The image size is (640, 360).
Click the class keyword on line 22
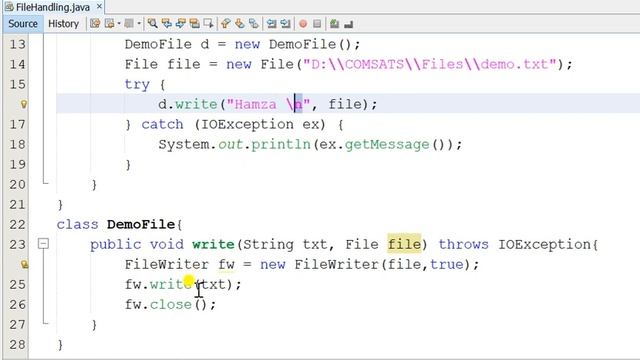pos(77,224)
